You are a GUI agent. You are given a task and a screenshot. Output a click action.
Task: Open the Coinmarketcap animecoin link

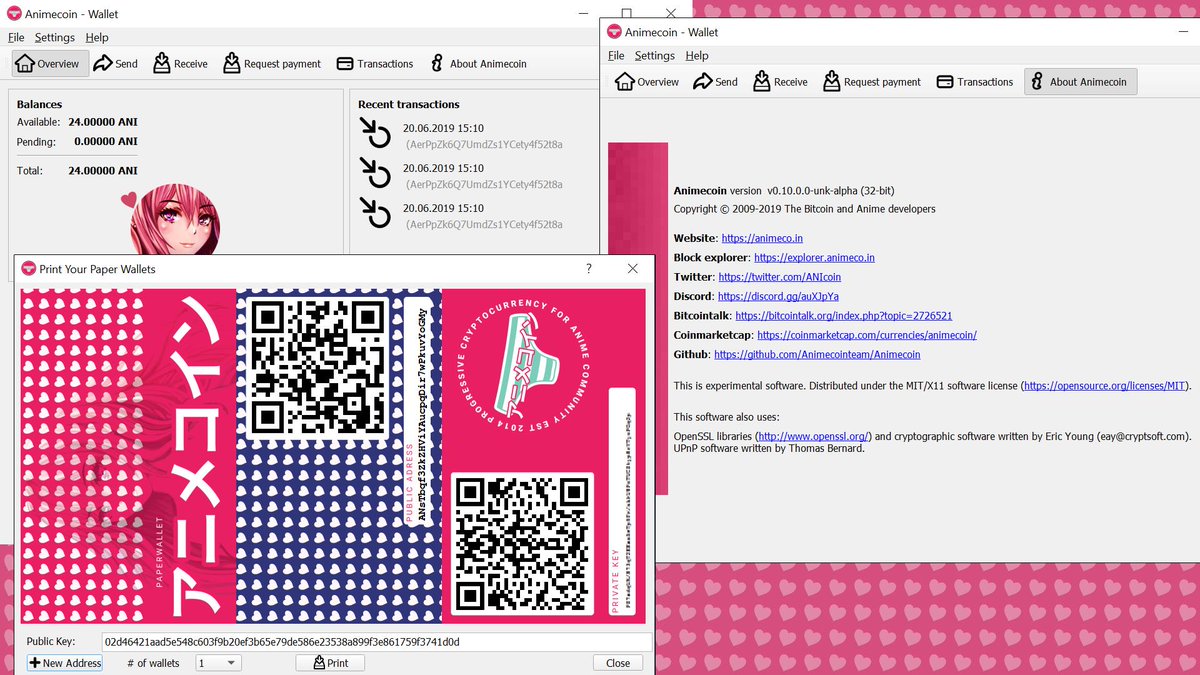click(x=867, y=335)
